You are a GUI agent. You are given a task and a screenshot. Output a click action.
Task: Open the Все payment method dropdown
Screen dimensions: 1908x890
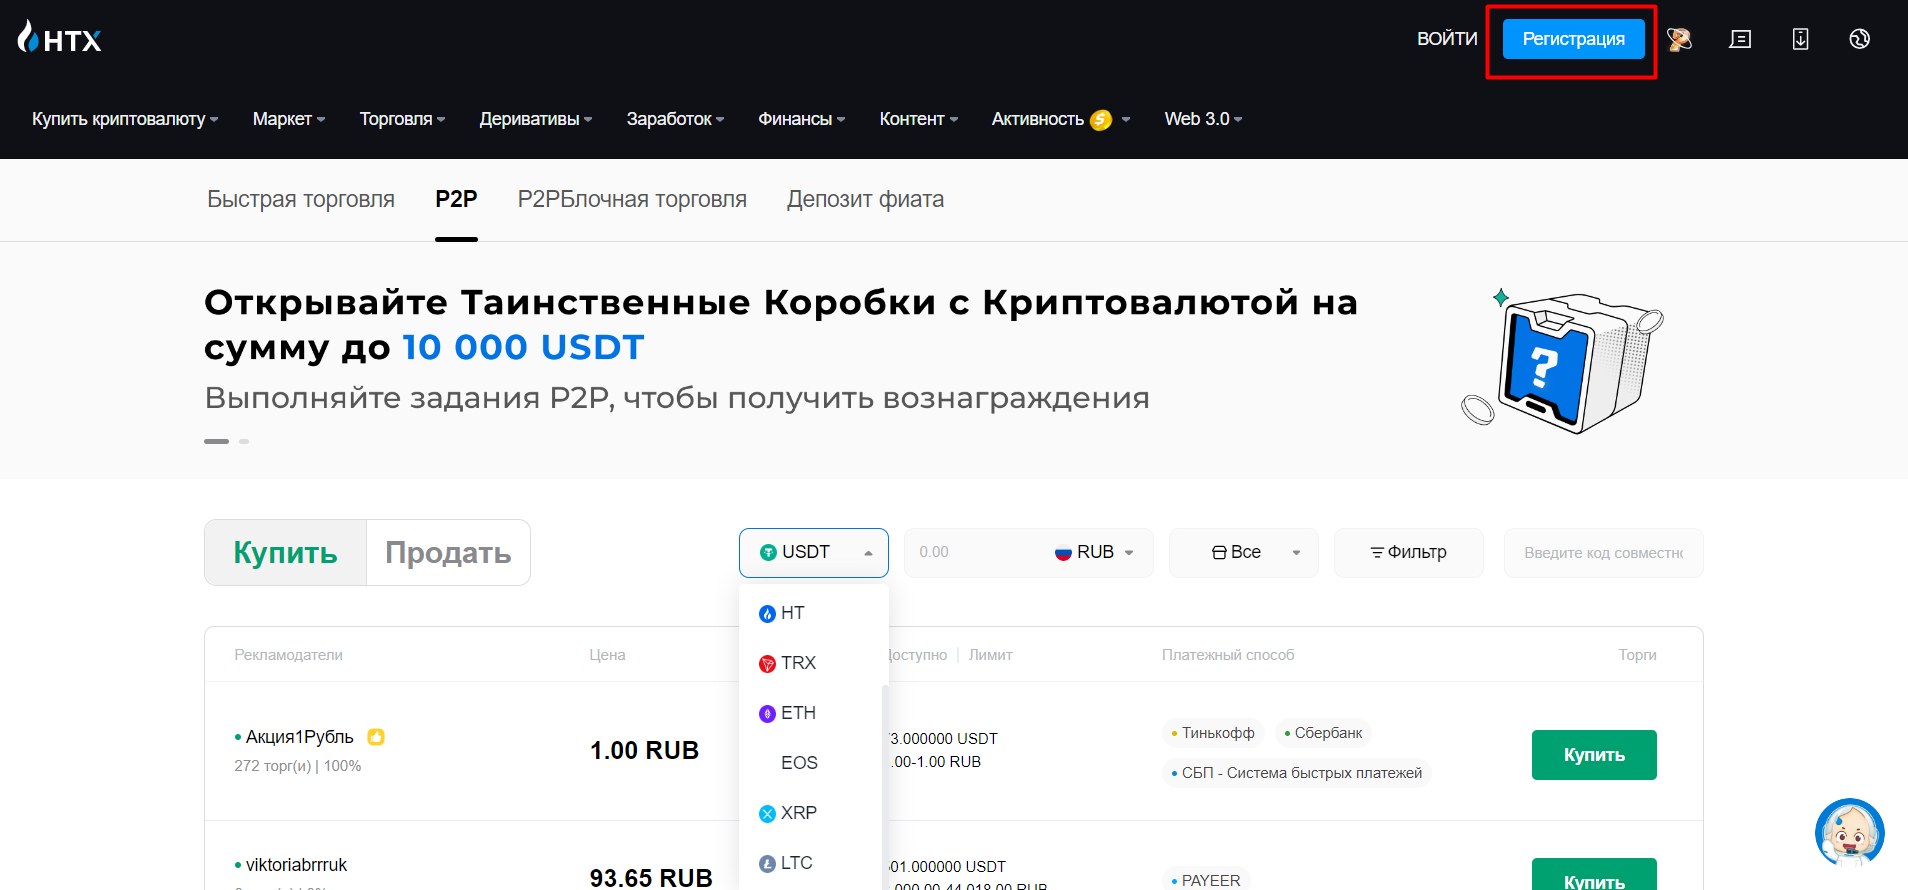tap(1244, 553)
